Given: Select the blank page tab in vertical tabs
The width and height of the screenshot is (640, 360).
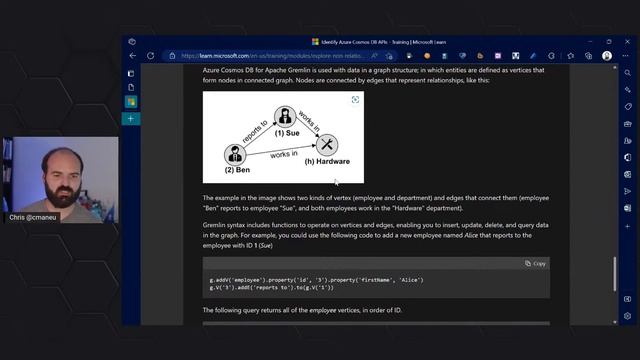Looking at the screenshot, I should (131, 87).
